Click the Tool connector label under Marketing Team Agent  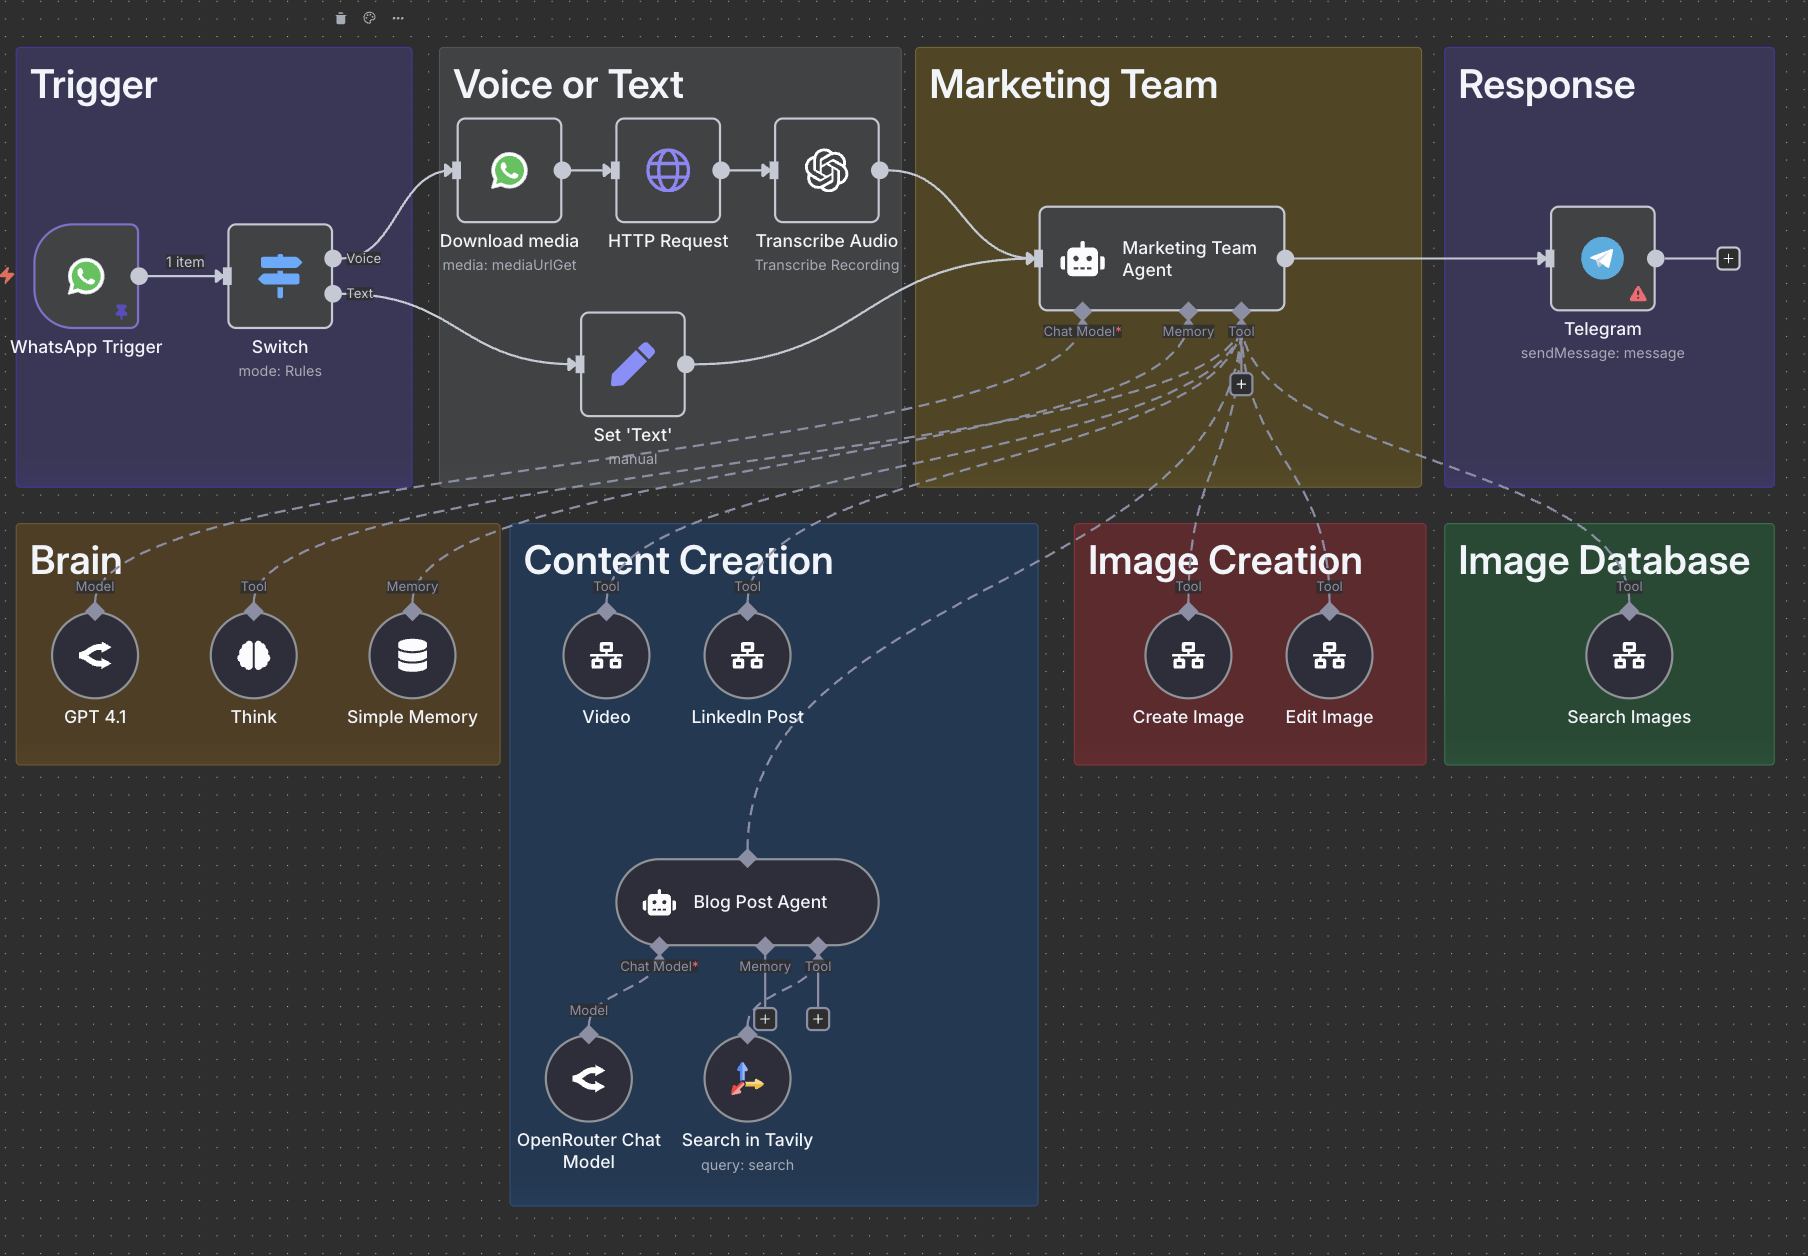(1241, 332)
